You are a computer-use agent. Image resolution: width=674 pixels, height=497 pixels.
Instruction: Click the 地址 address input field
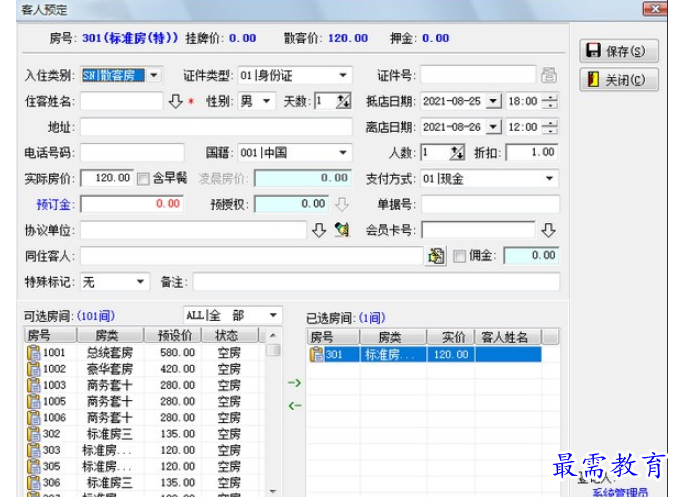(x=215, y=127)
